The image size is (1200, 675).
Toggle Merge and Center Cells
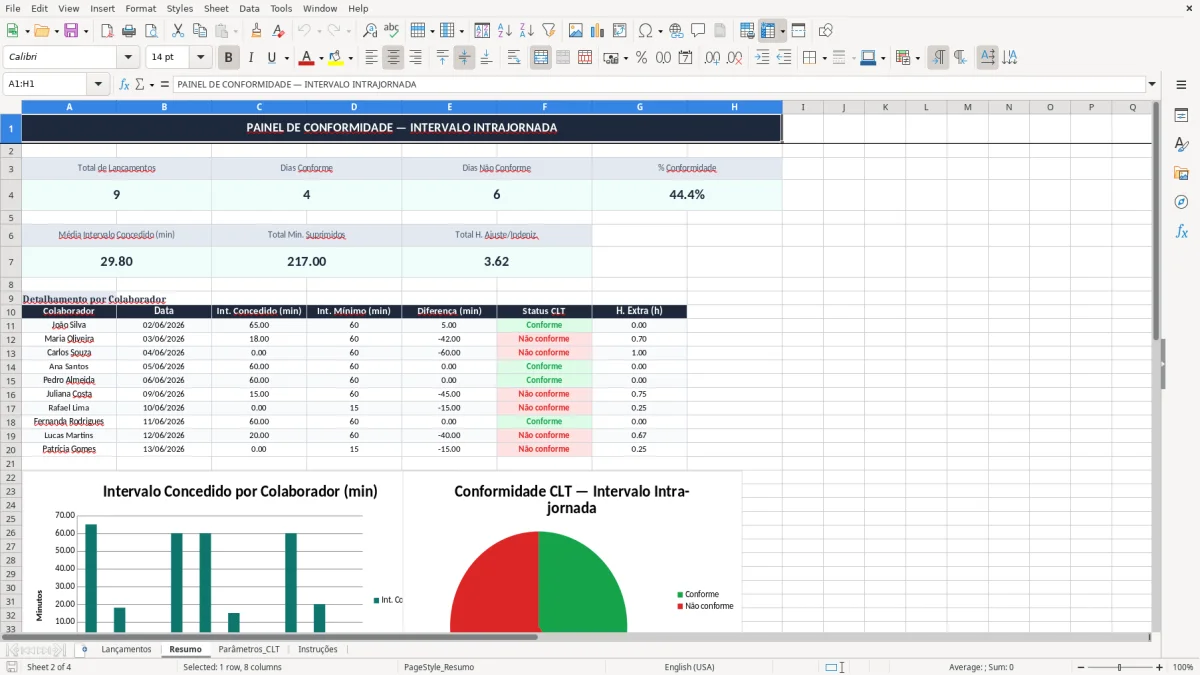coord(541,58)
